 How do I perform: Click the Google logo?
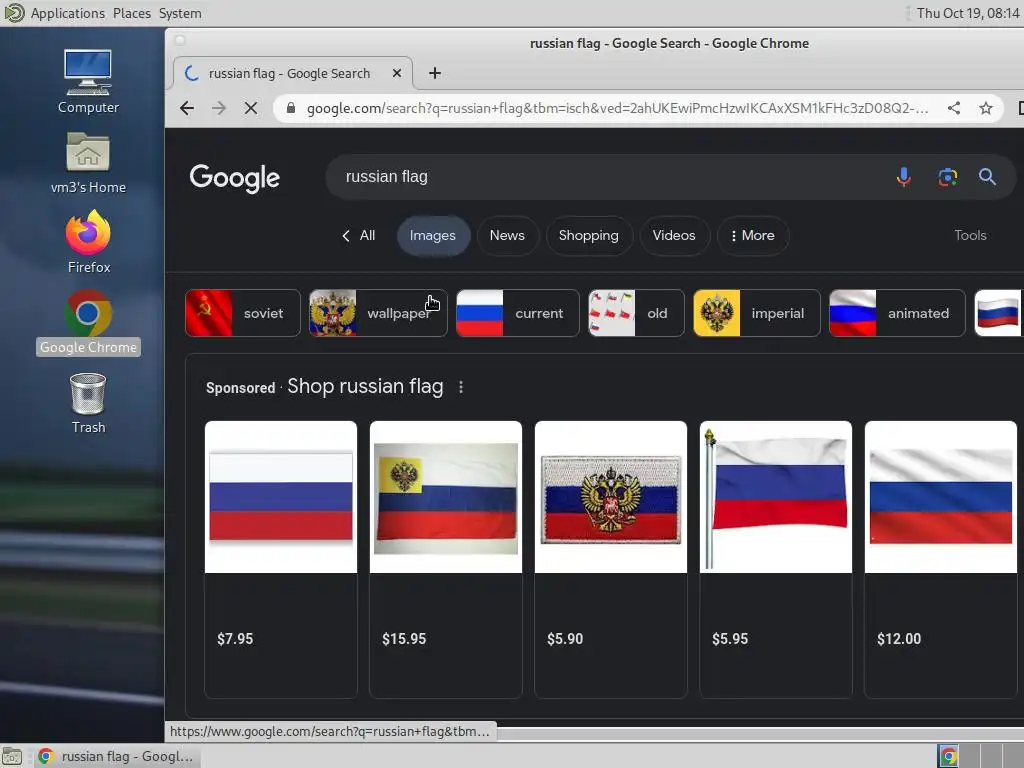click(x=234, y=178)
